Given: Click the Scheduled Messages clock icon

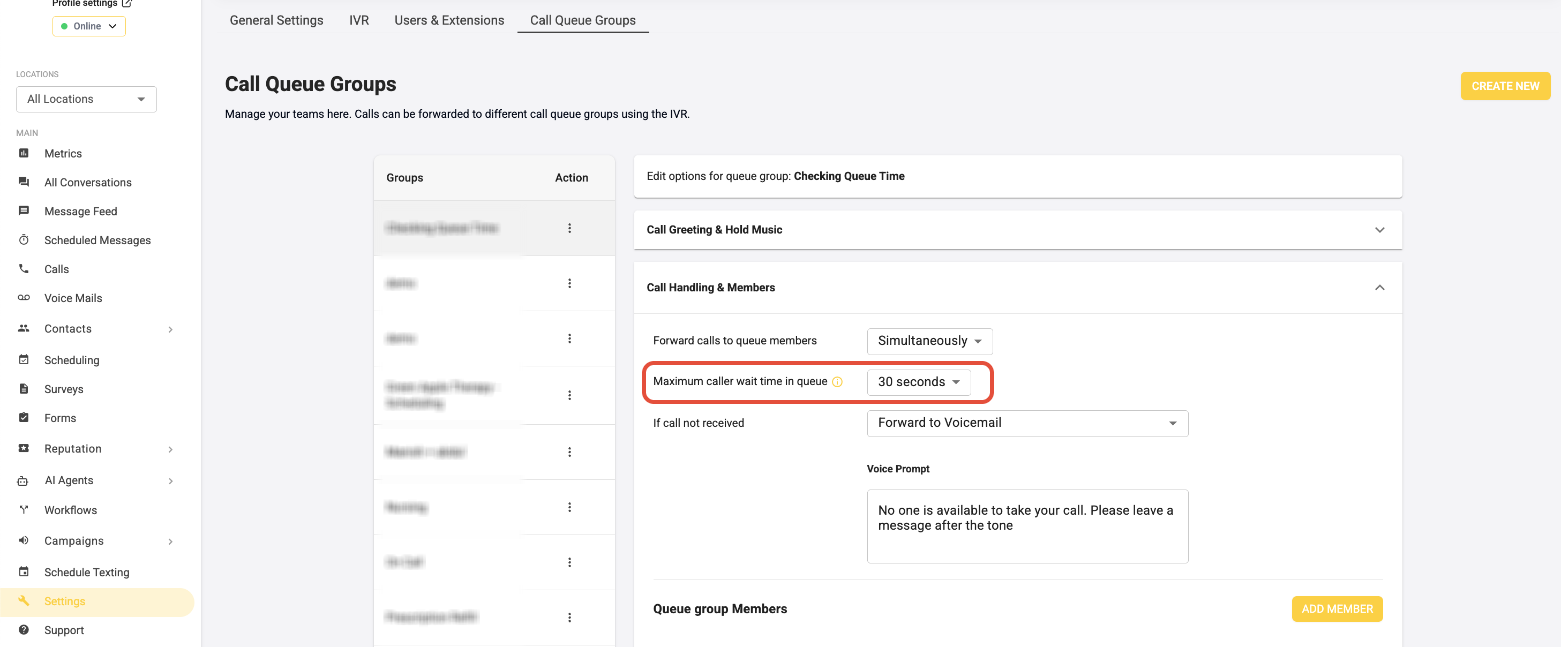Looking at the screenshot, I should coord(24,240).
